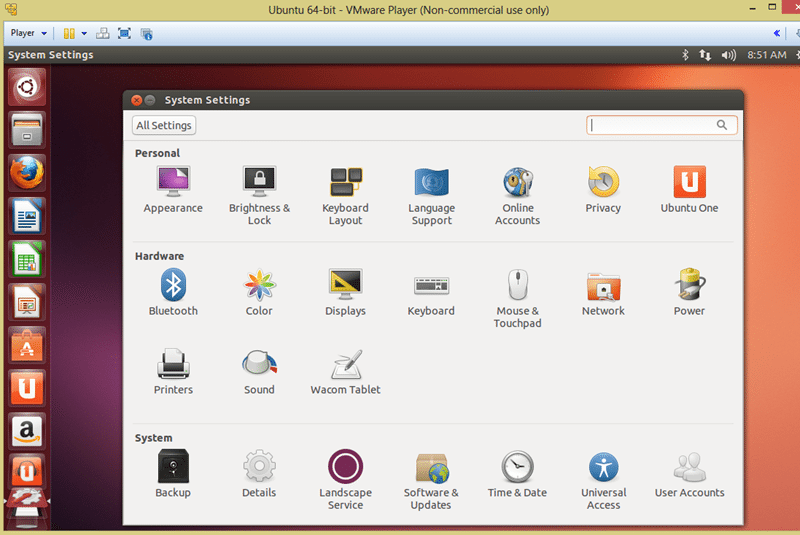Open Sound settings

(x=259, y=372)
